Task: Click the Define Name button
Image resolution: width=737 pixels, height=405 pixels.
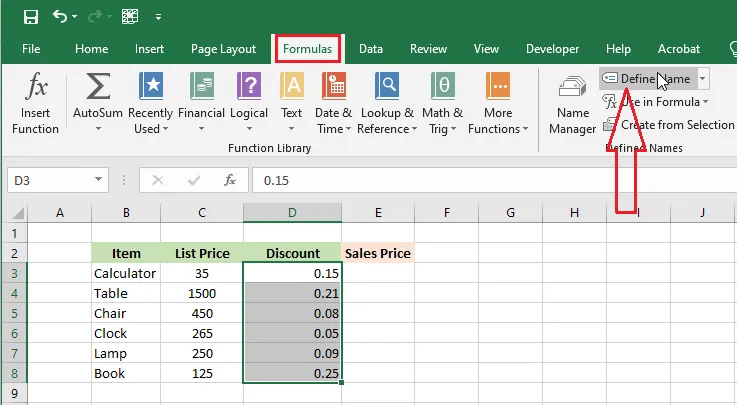Action: (647, 78)
